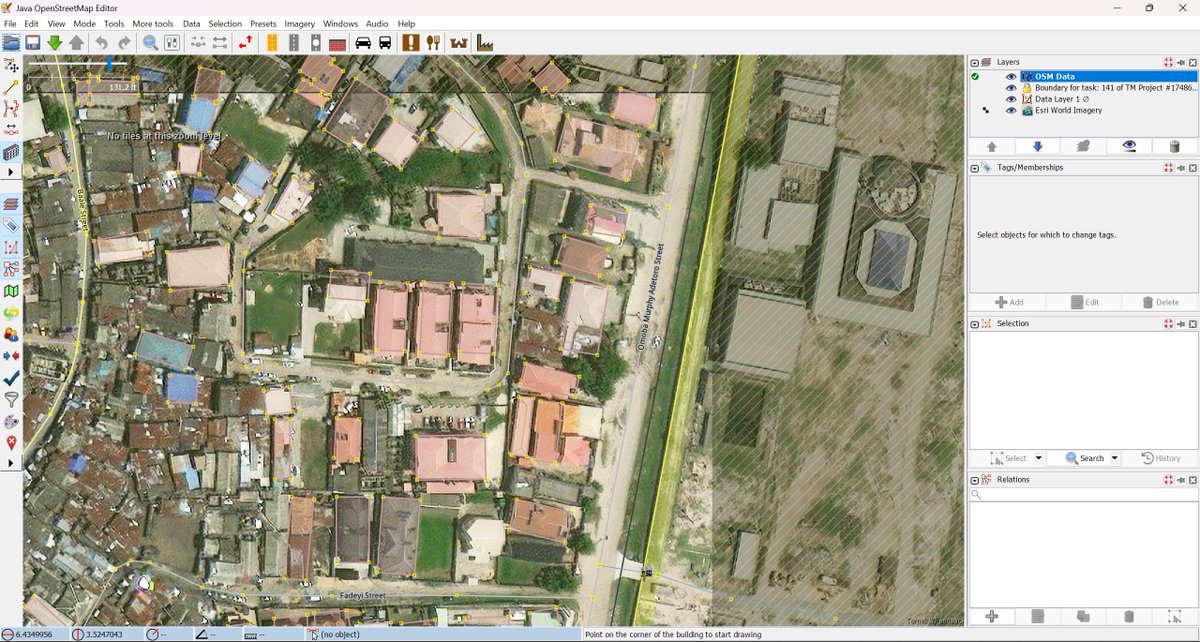Open the Presets menu

[x=262, y=23]
